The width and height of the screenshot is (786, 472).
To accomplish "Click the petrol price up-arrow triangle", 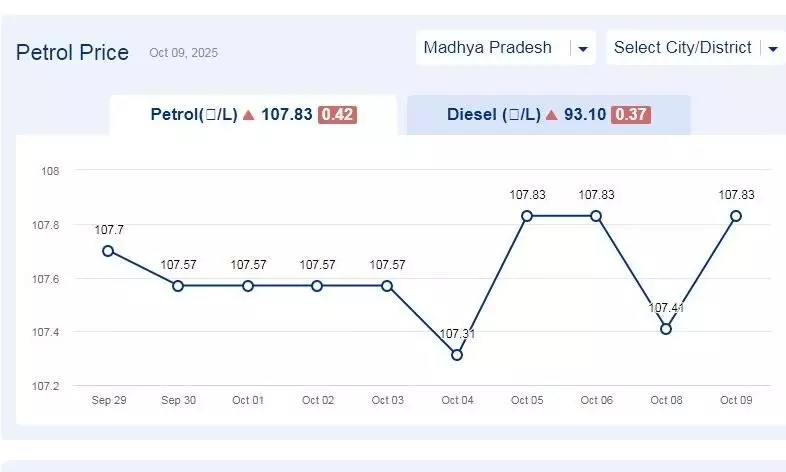I will (x=249, y=115).
